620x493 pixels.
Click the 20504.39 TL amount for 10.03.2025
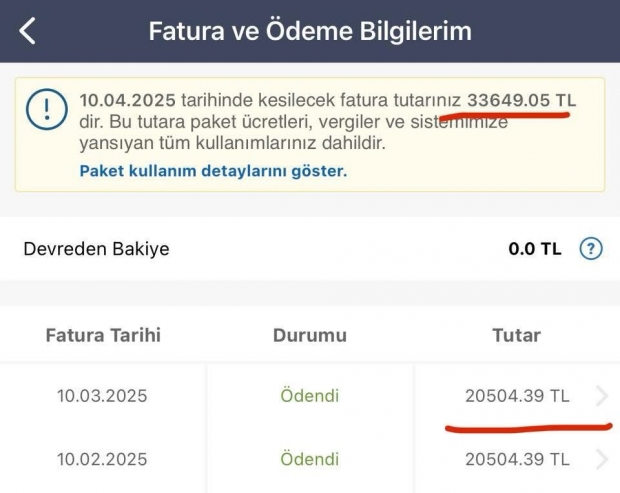click(517, 396)
